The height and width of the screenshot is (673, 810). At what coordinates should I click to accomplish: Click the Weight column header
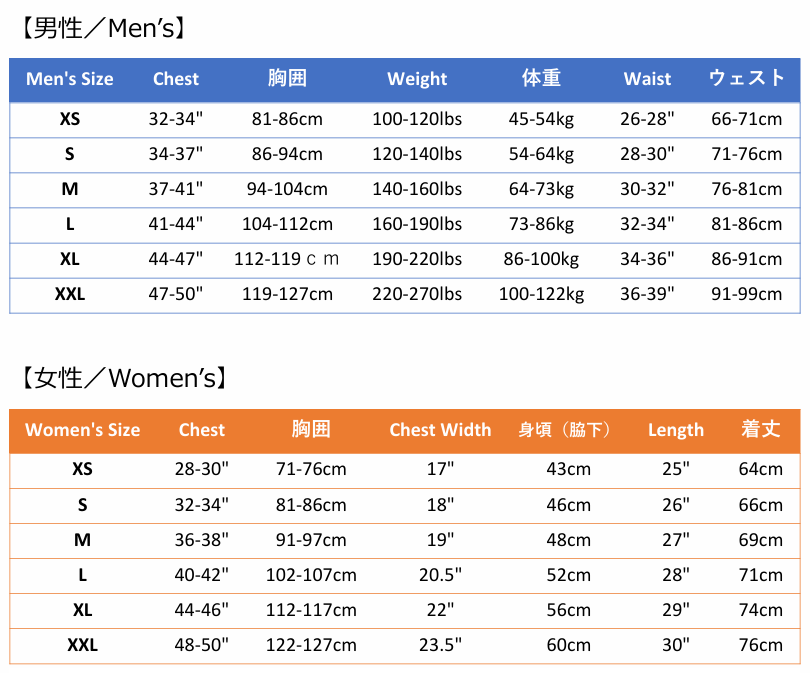[417, 79]
